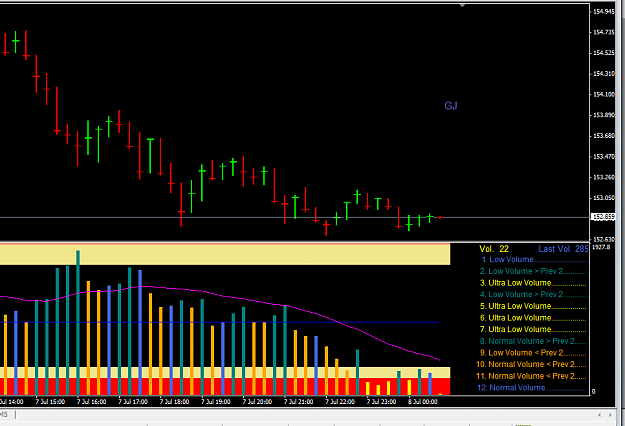
Task: Click the 154.310 price scale label
Action: 604,74
